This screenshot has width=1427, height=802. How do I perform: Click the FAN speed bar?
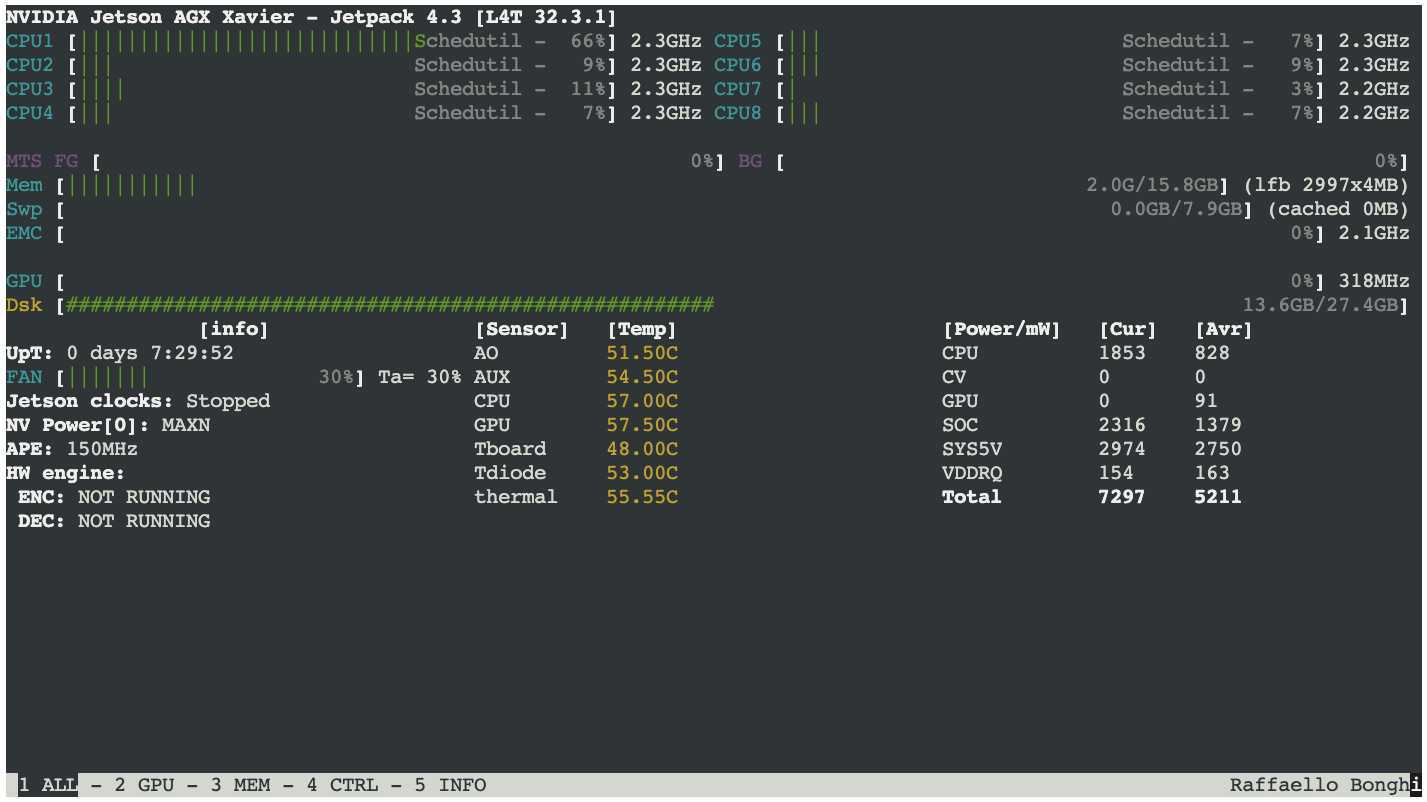108,377
